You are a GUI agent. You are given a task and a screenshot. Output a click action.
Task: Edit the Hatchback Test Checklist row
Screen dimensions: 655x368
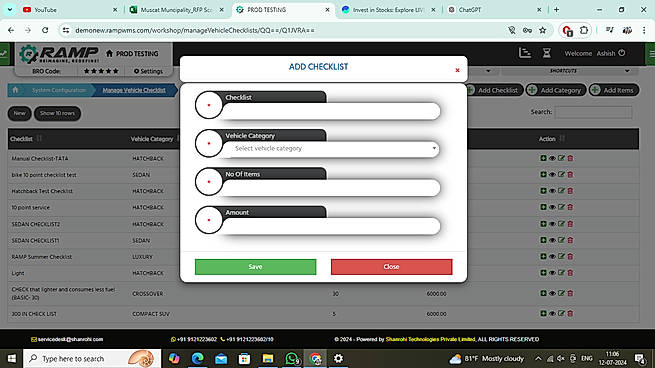561,191
